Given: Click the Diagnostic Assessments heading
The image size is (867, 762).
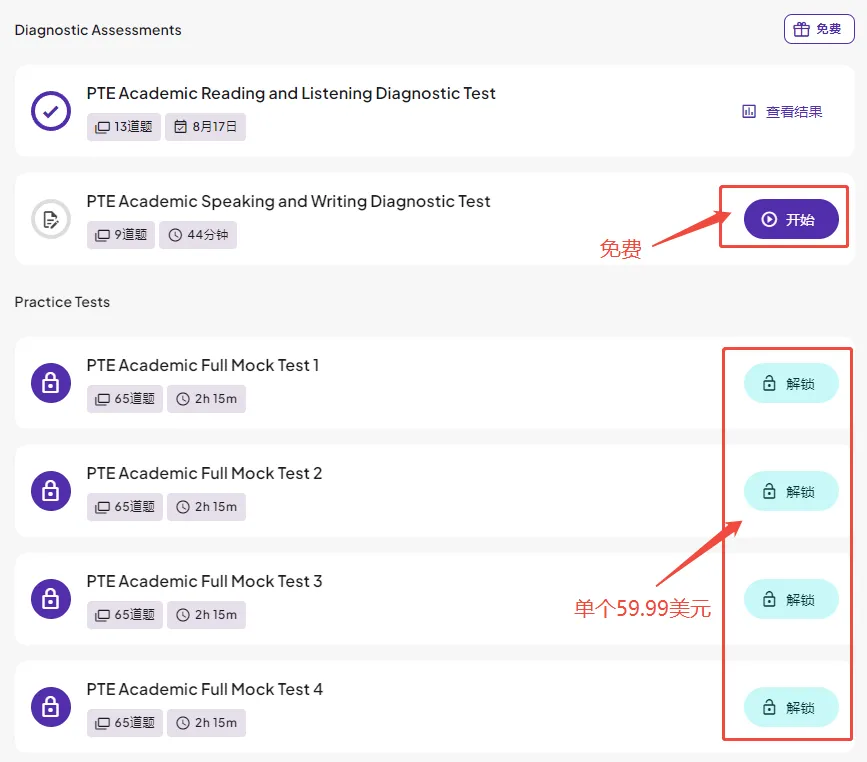Looking at the screenshot, I should 98,30.
